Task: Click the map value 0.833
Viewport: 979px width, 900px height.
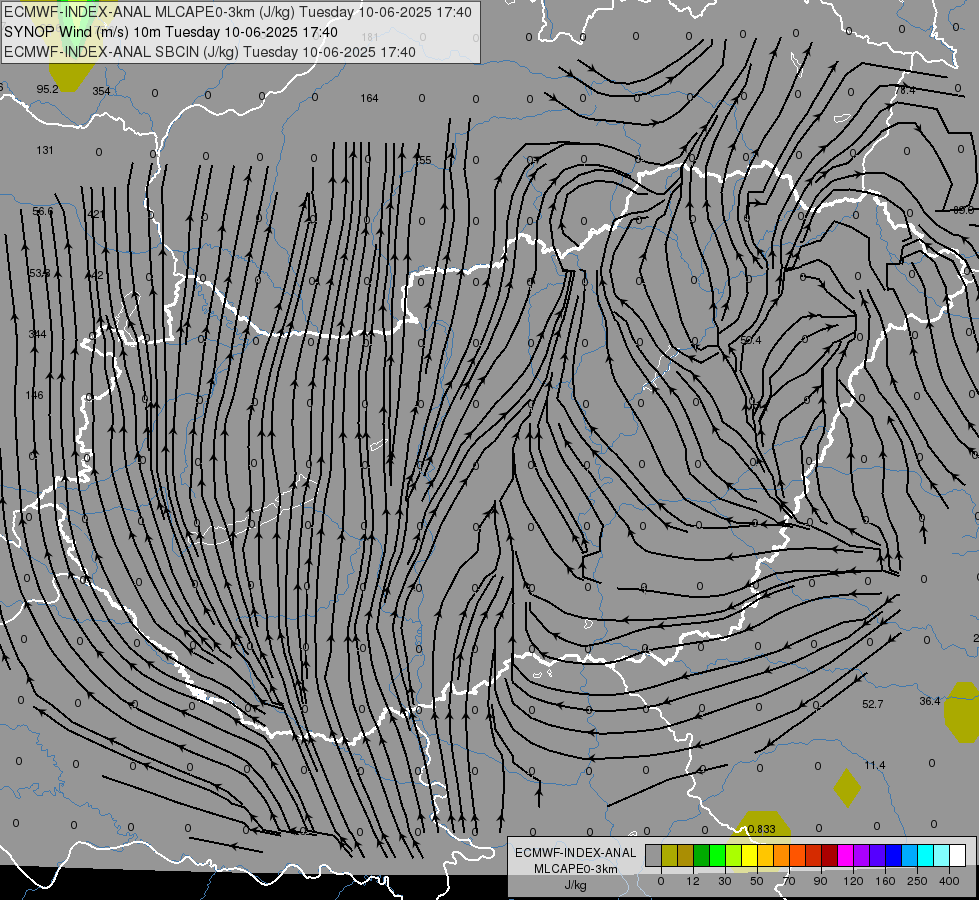Action: (x=761, y=829)
